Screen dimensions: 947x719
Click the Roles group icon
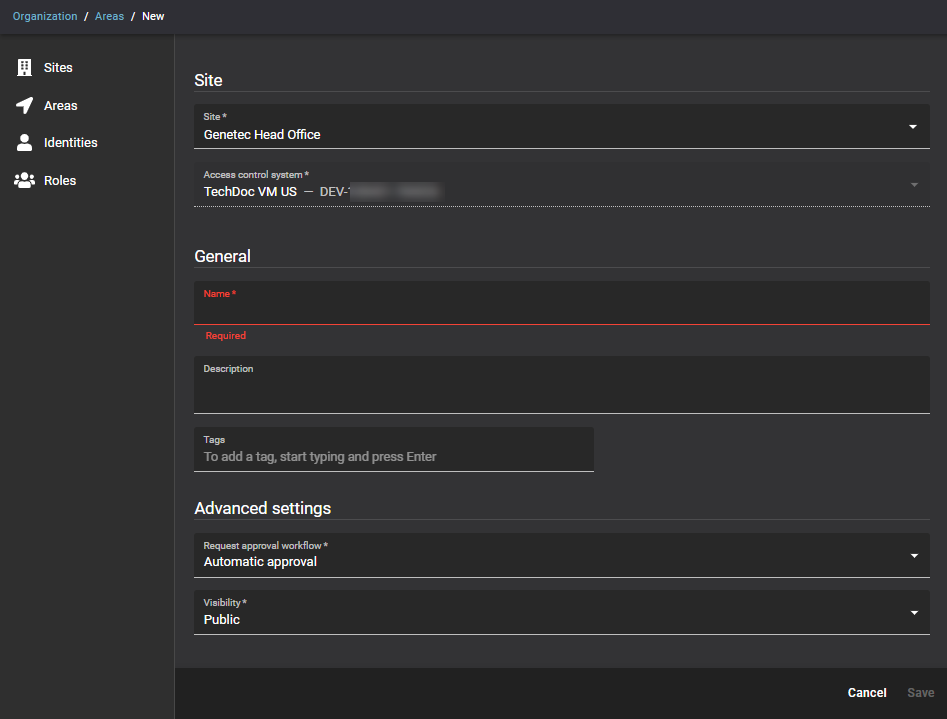[x=25, y=181]
